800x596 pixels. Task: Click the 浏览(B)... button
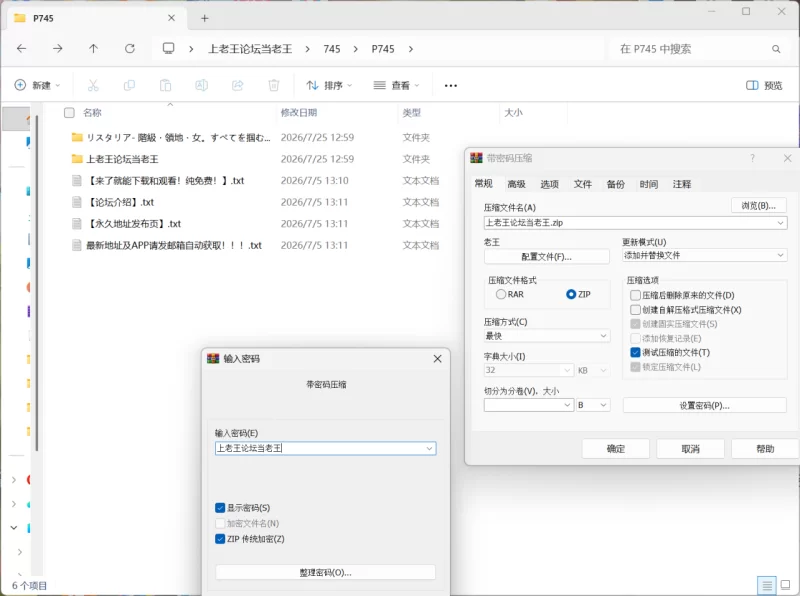click(x=758, y=206)
